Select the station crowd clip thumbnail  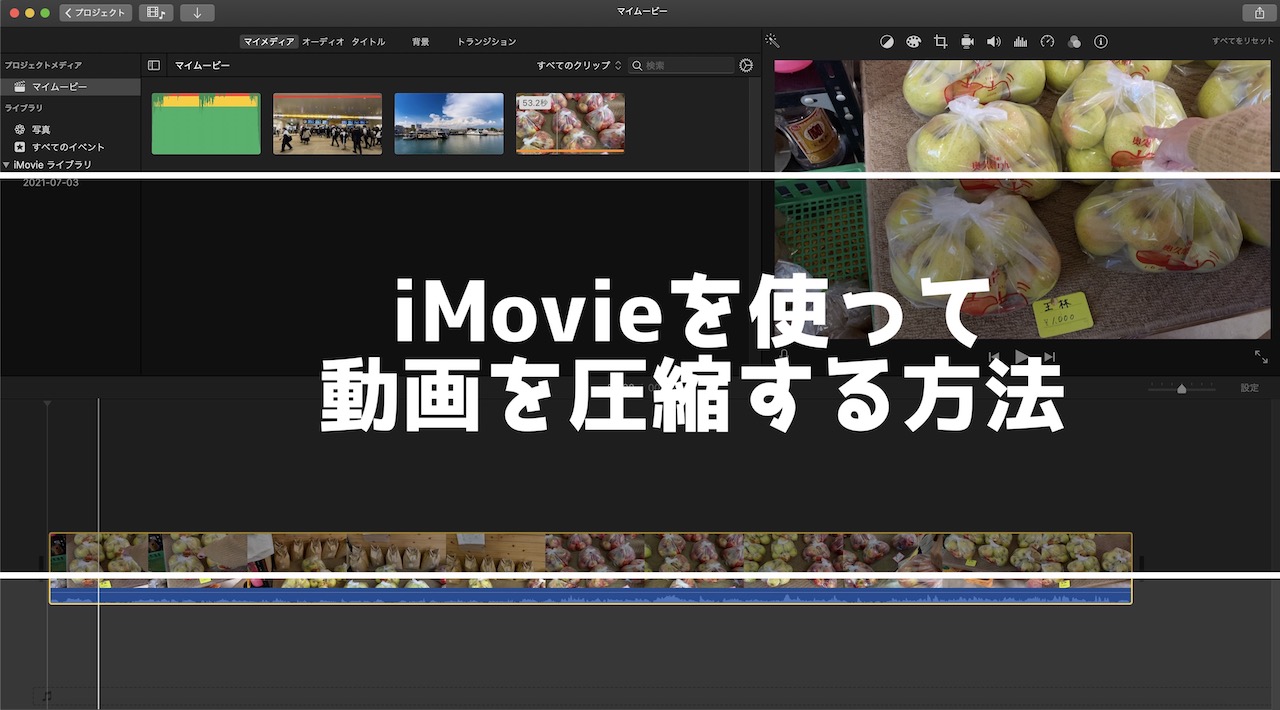point(327,124)
